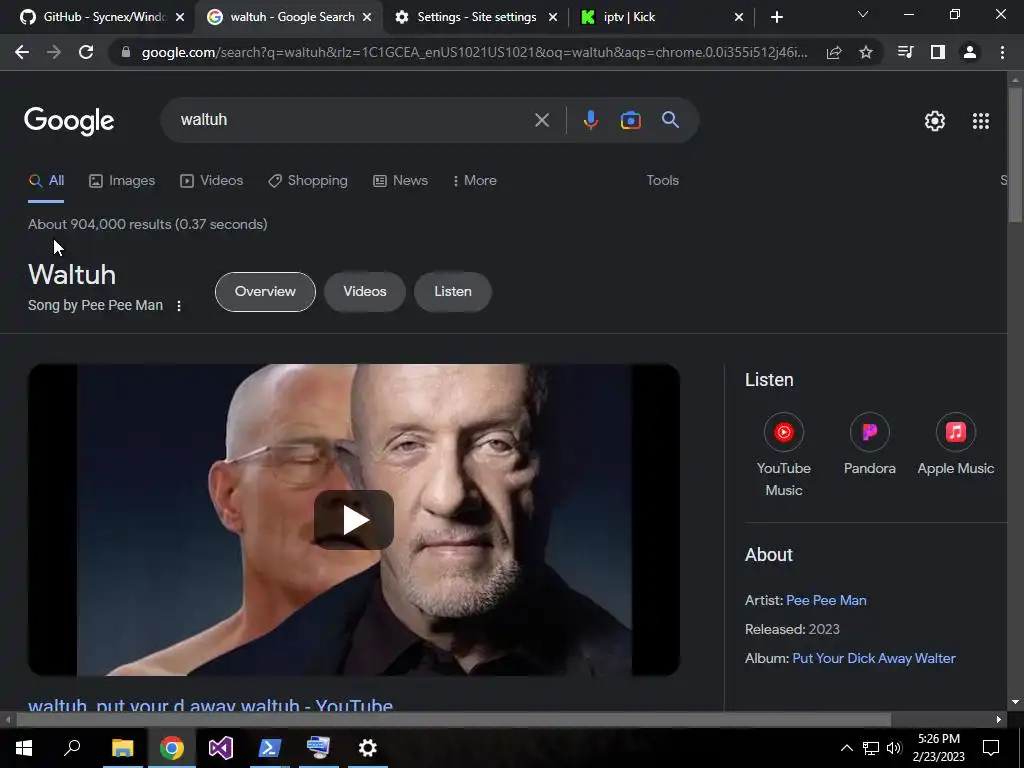
Task: Click the lock icon in address bar
Action: (125, 52)
